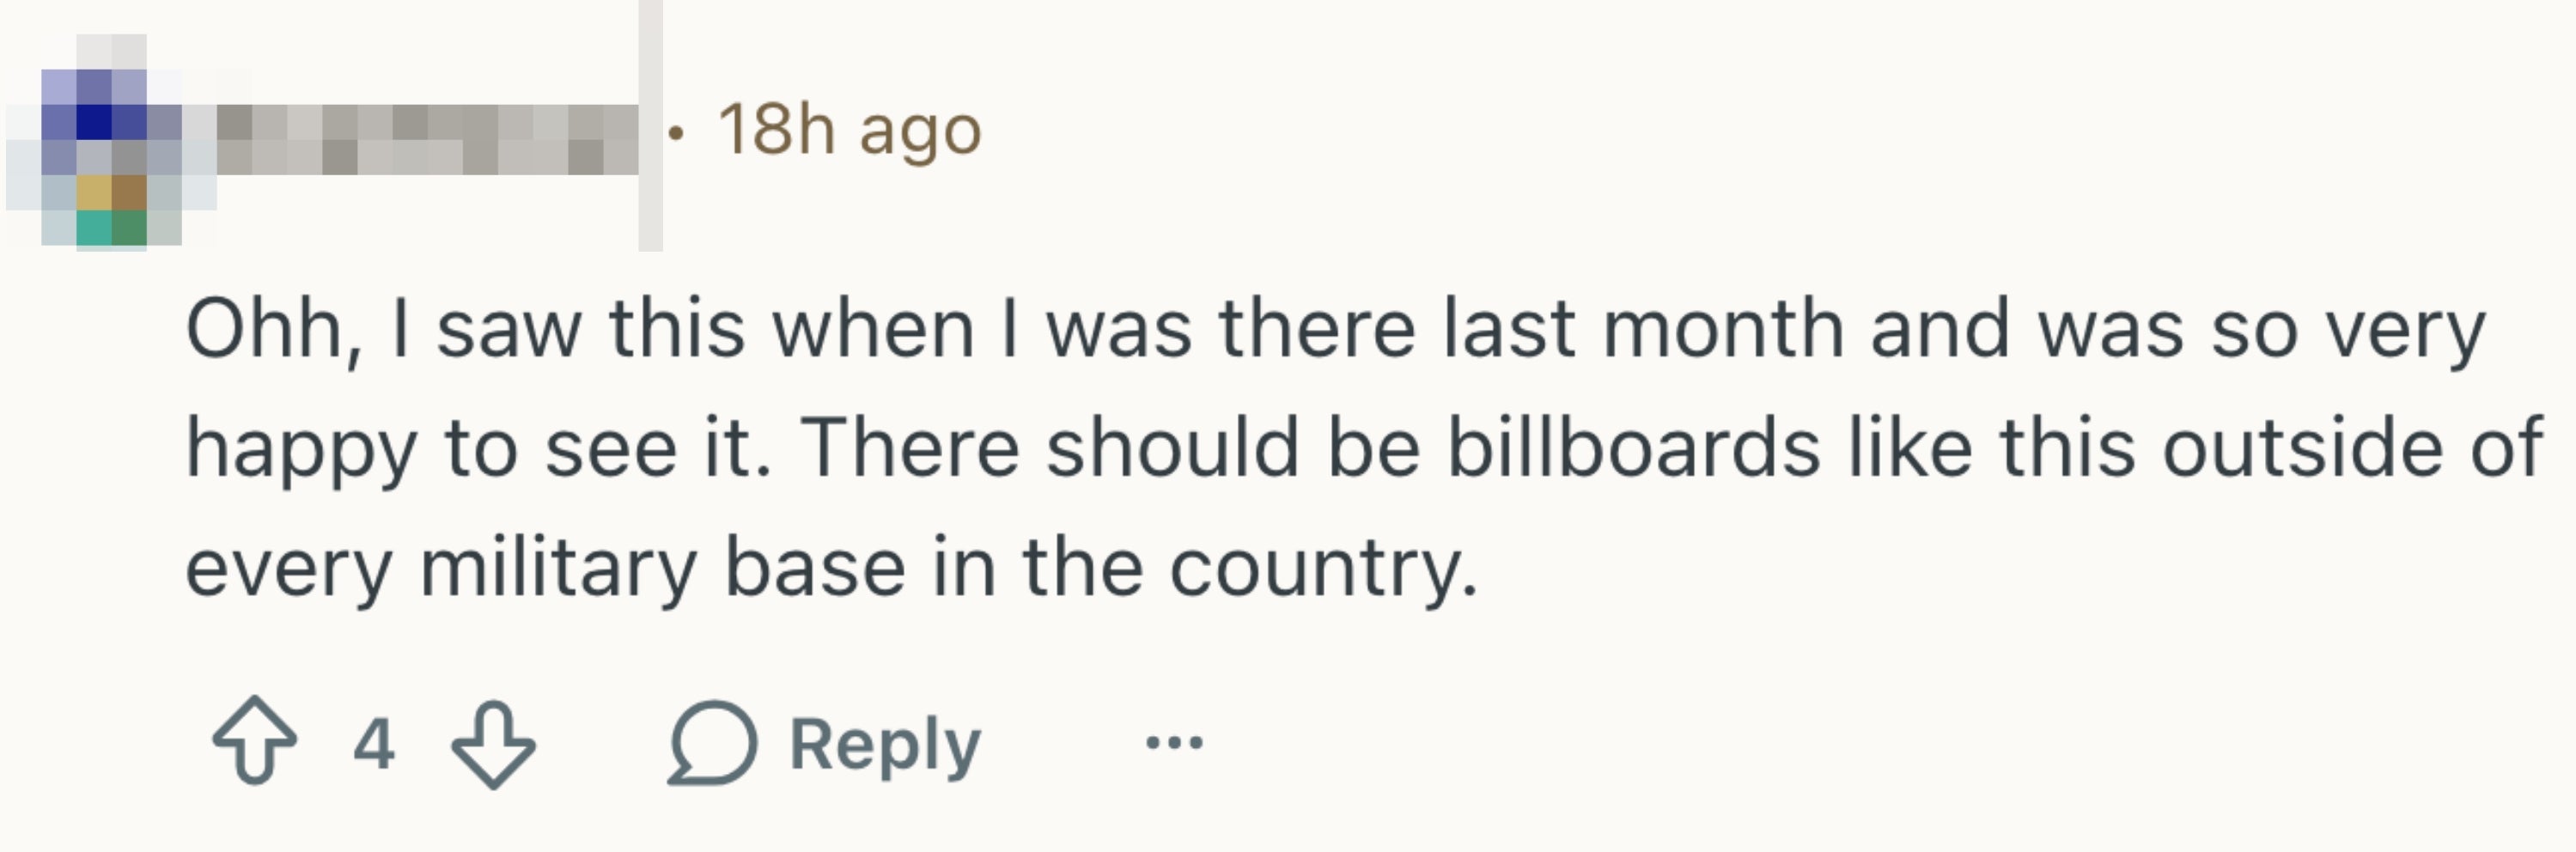Screen dimensions: 2576x852
Task: Click the speech bubble reply icon
Action: [x=712, y=742]
